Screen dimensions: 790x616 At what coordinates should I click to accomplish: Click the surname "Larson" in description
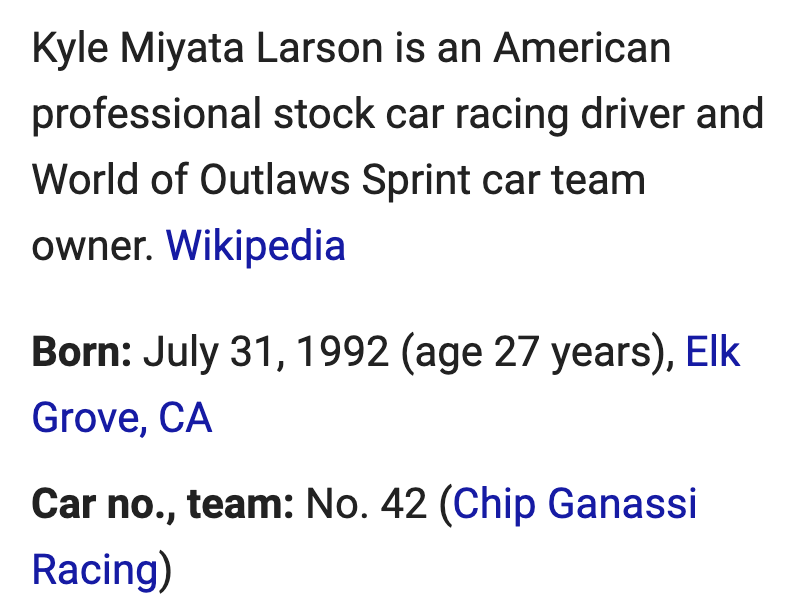pyautogui.click(x=319, y=48)
